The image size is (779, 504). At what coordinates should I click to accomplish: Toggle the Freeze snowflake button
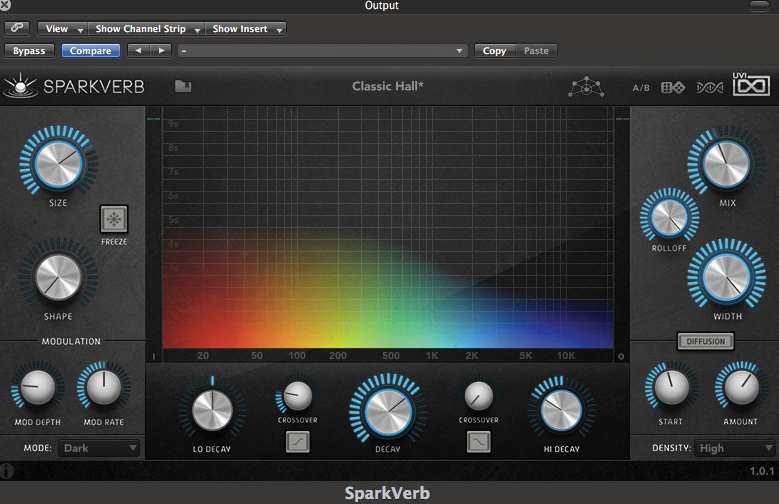[x=114, y=219]
